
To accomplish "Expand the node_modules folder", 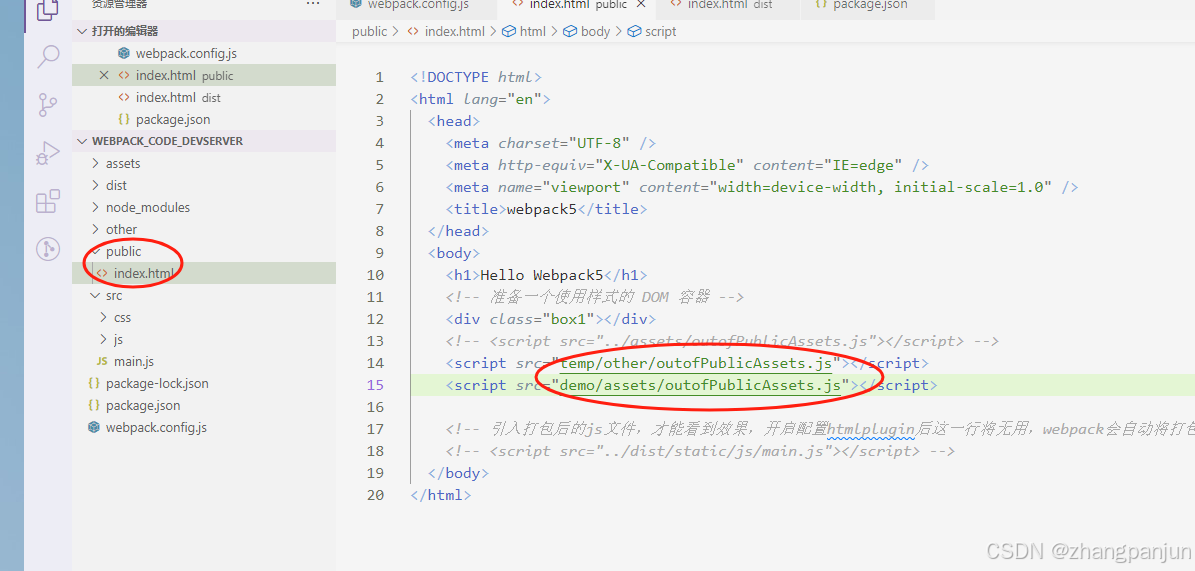I will 148,207.
